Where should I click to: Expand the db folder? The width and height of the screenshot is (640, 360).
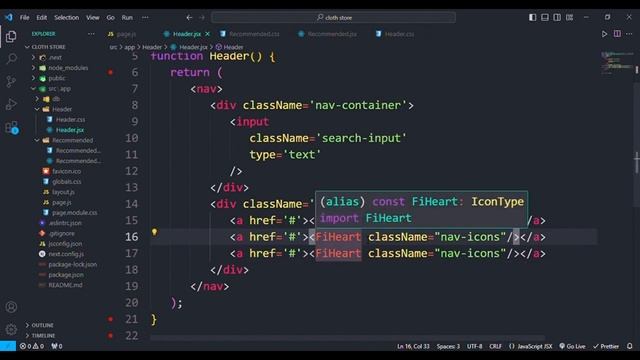[37, 99]
